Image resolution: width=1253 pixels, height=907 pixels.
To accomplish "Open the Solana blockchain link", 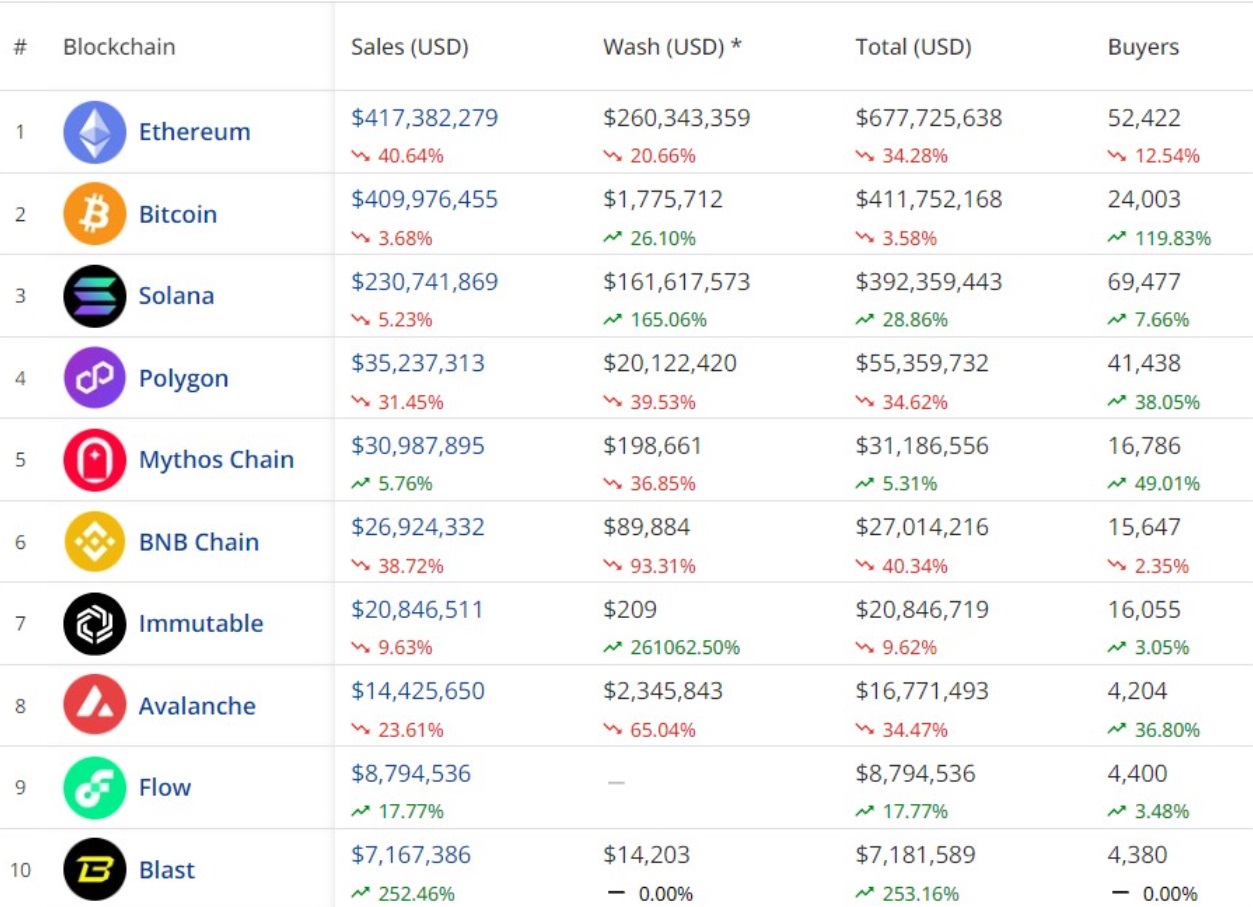I will coord(177,296).
